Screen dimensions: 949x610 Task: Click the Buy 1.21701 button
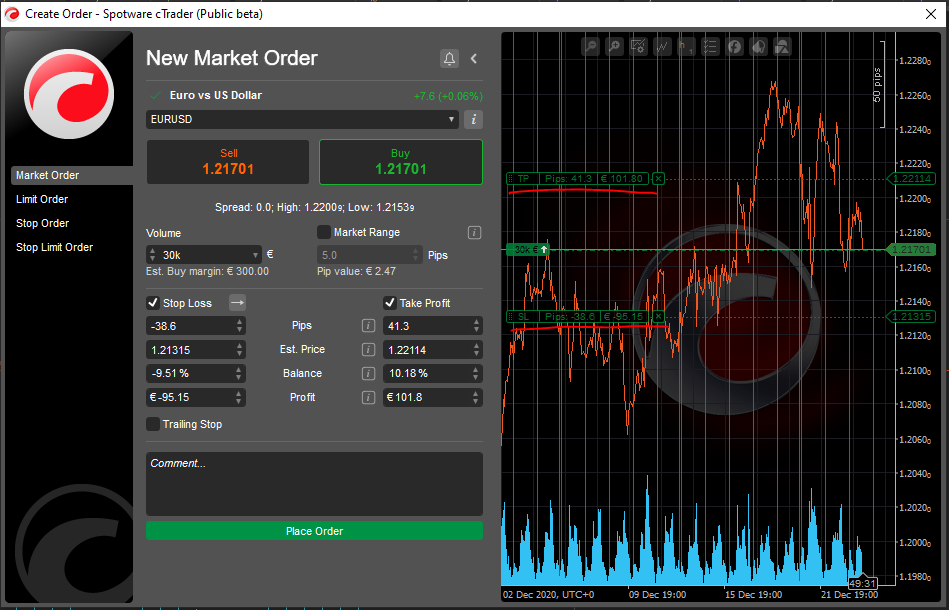pyautogui.click(x=401, y=162)
